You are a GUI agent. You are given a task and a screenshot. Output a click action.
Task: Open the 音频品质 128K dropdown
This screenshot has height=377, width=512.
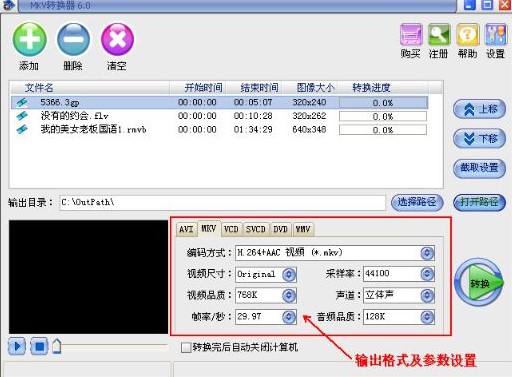pyautogui.click(x=427, y=317)
